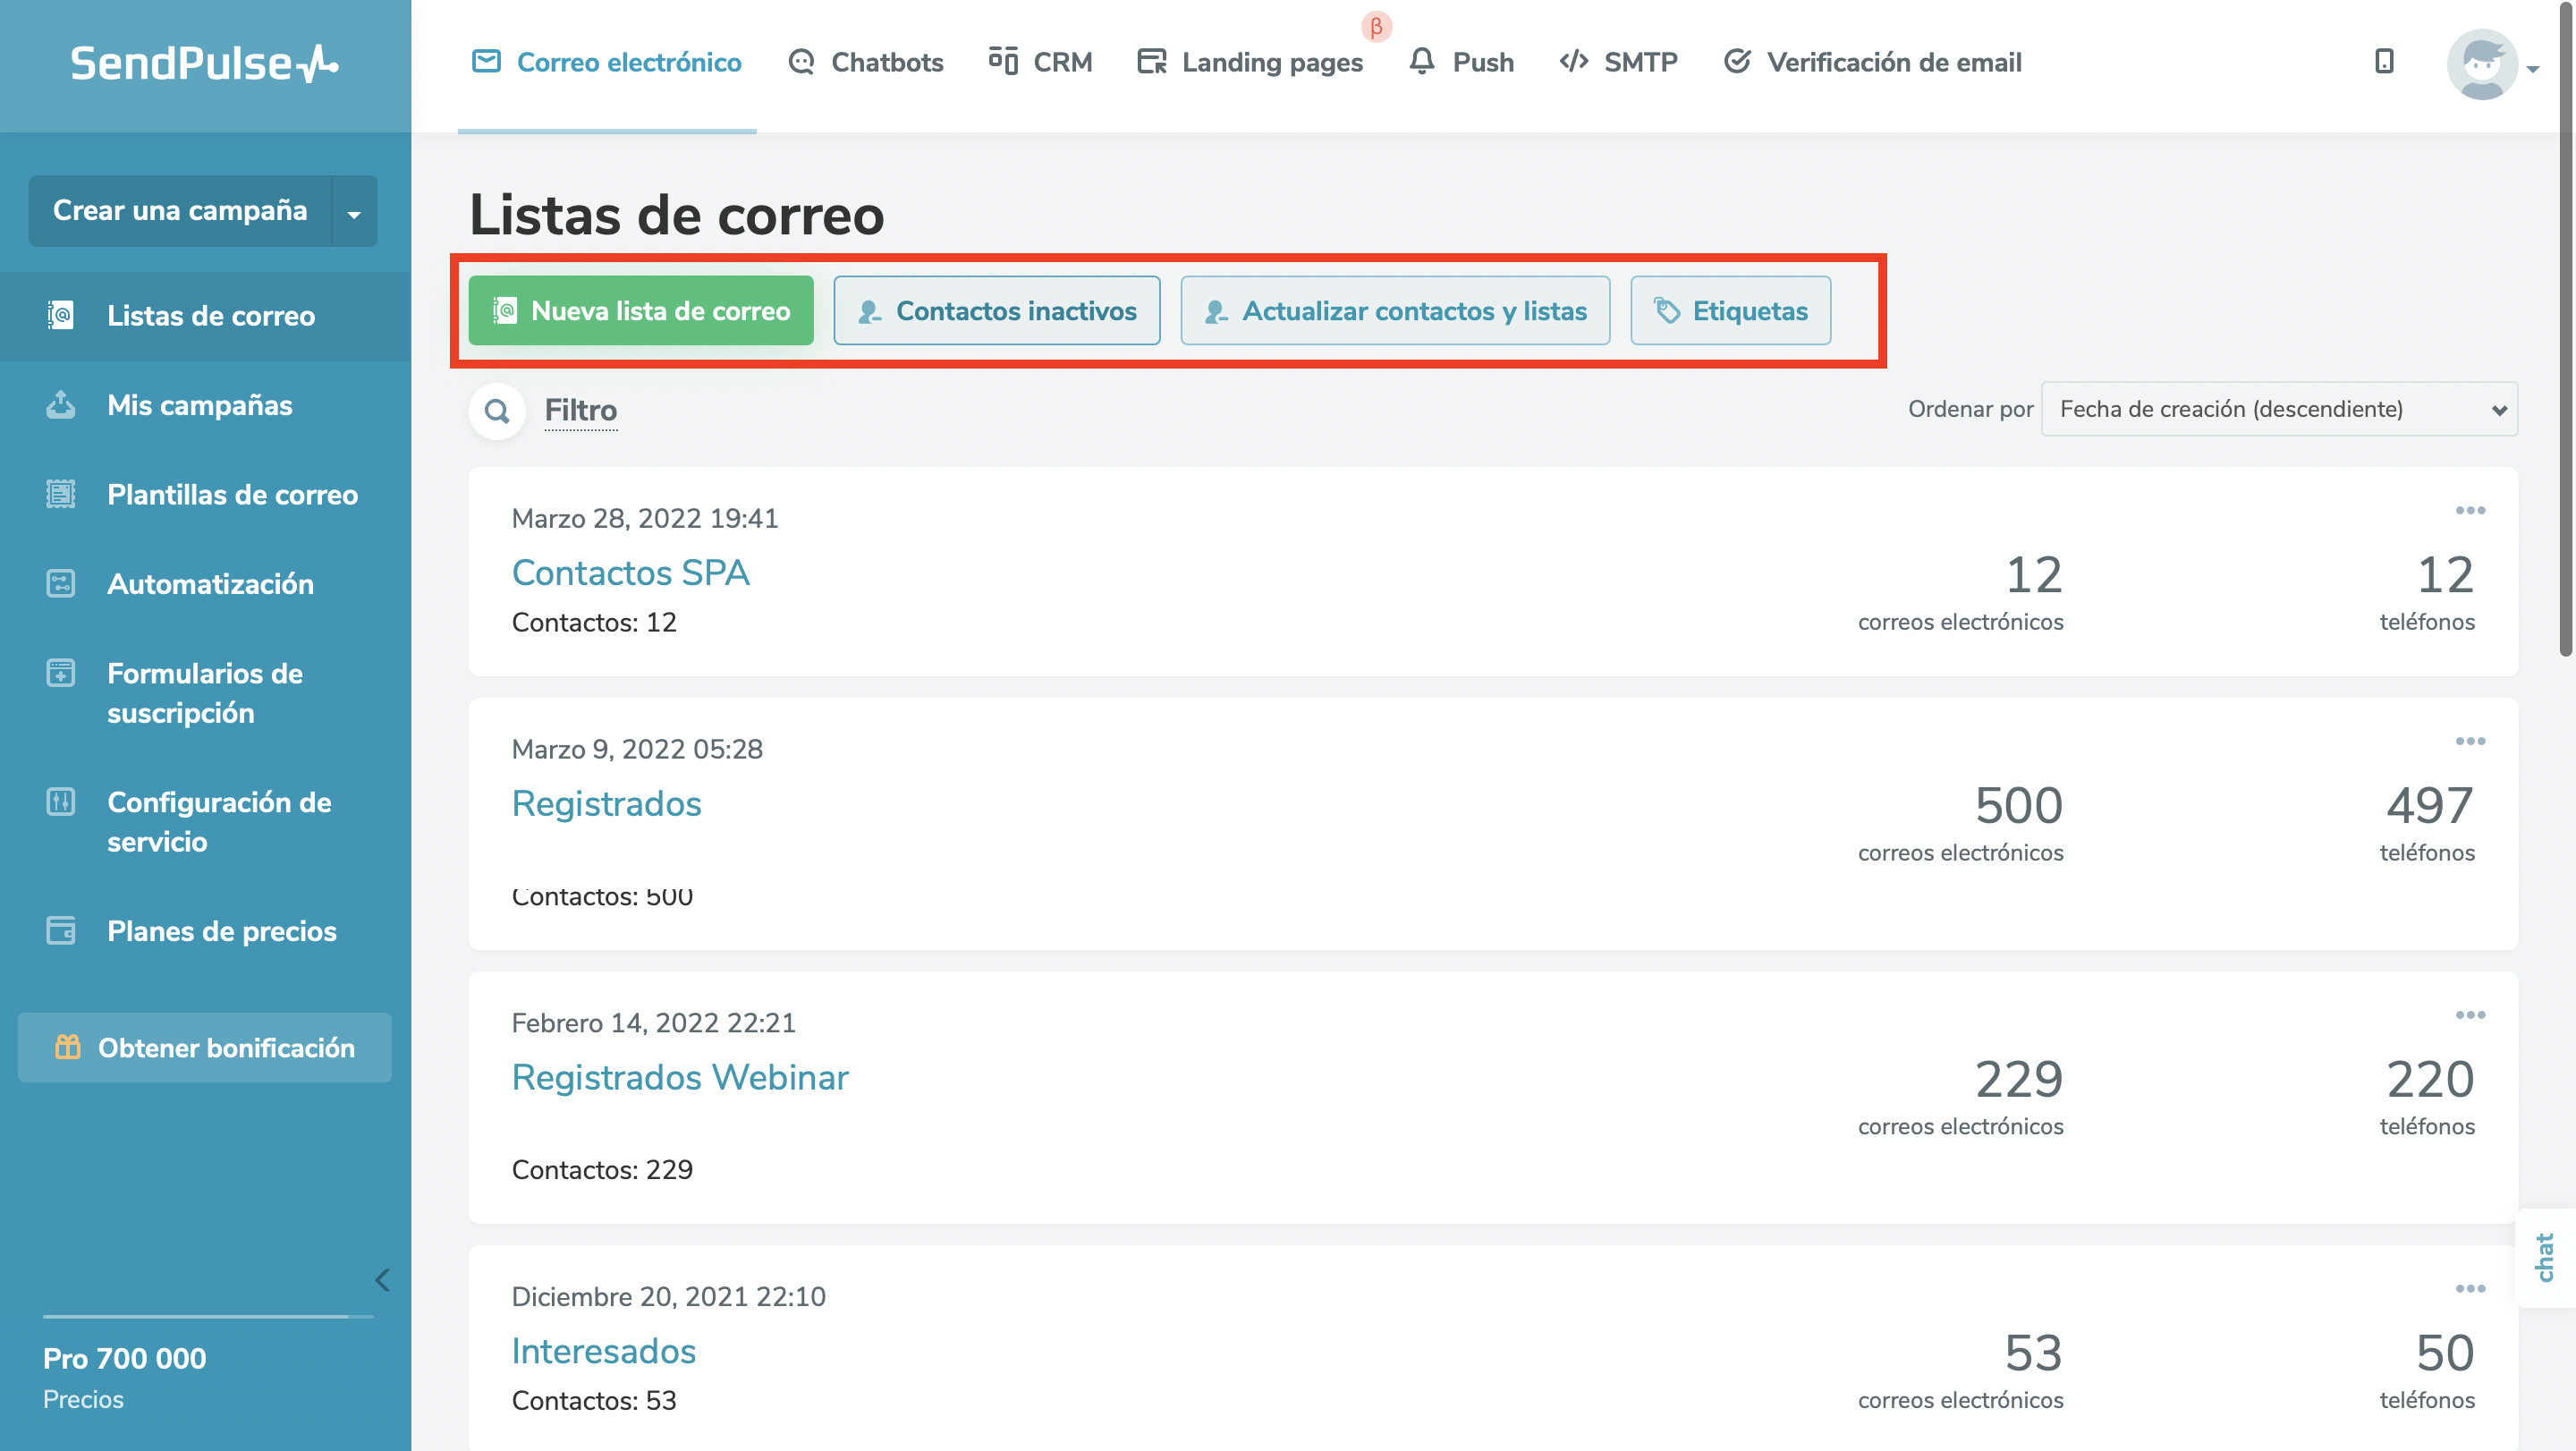Viewport: 2576px width, 1451px height.
Task: Click the Chatbots chat bubble icon
Action: coord(801,62)
